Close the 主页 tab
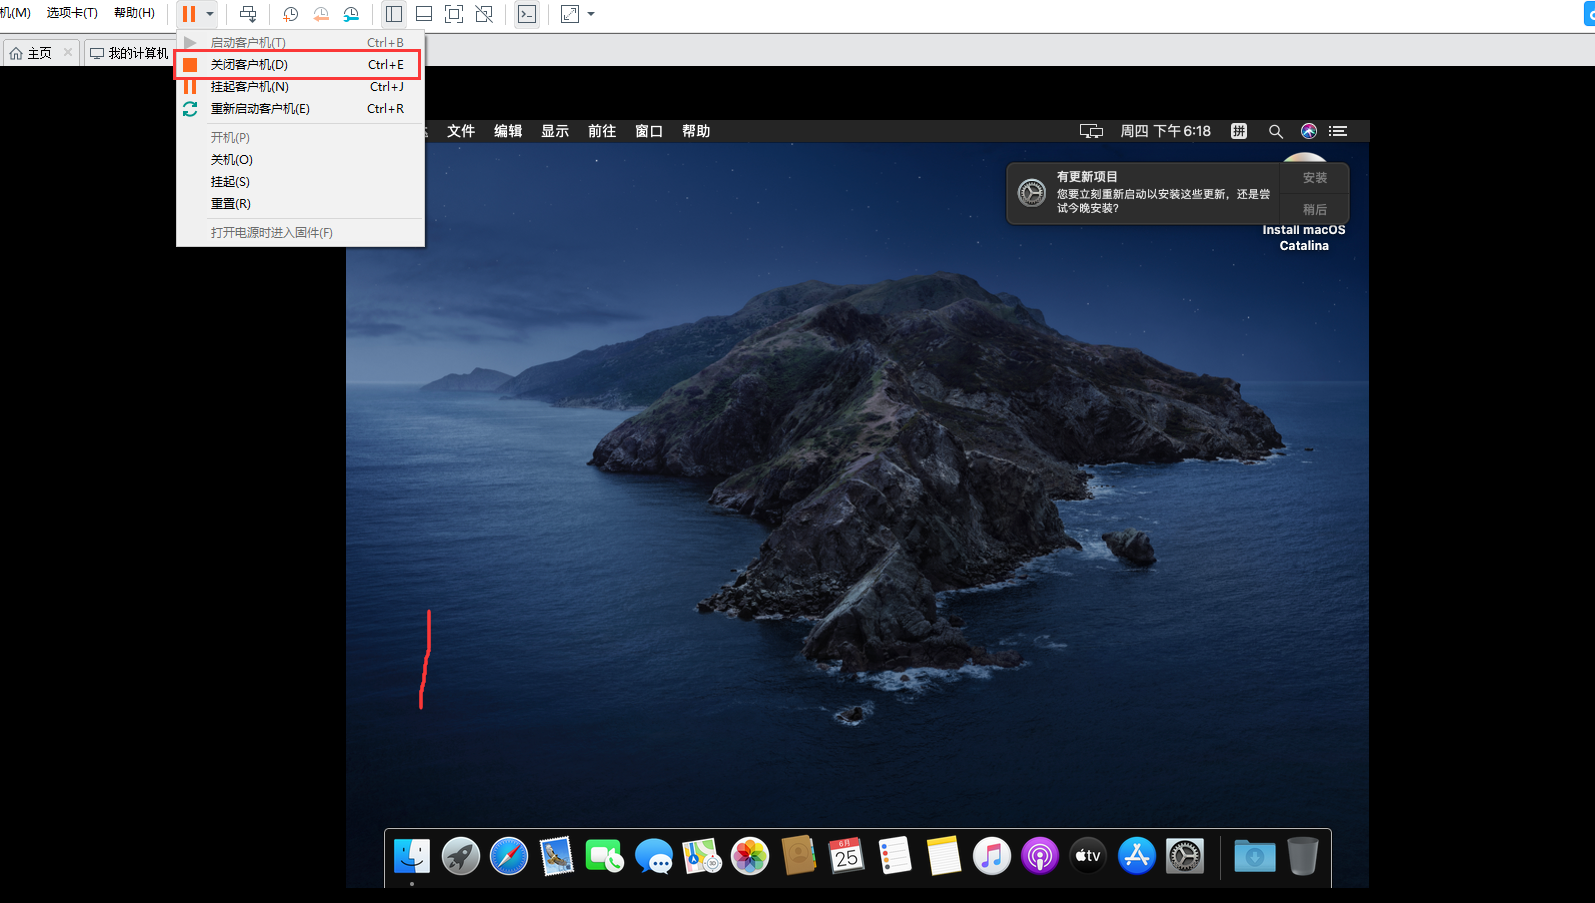 68,52
